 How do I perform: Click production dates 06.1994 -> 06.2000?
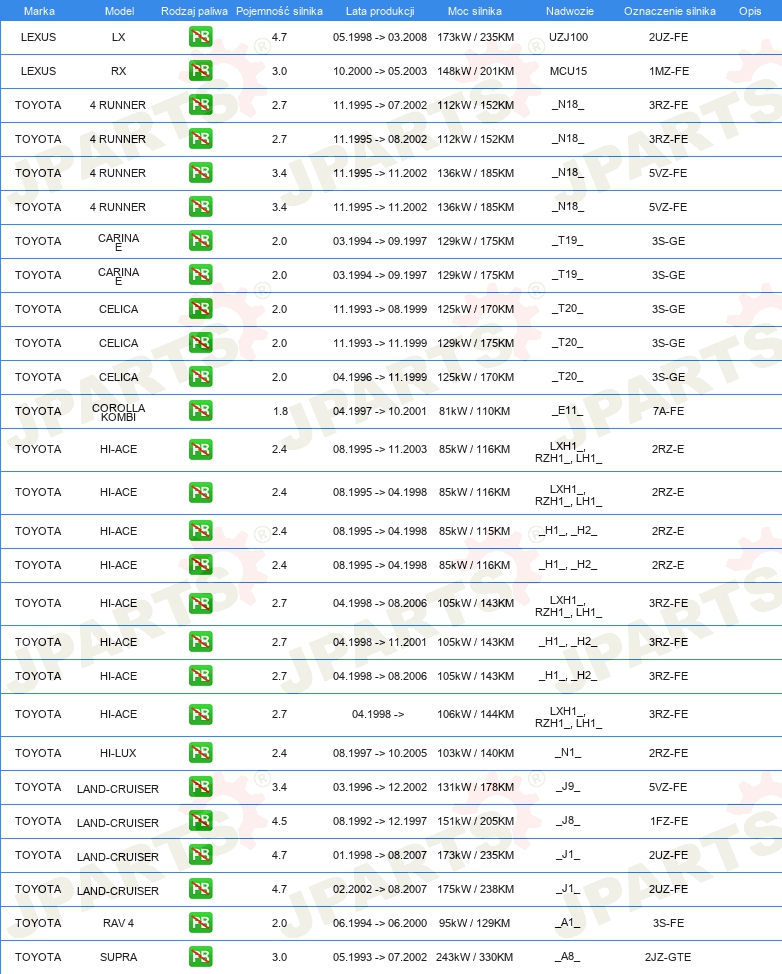coord(380,923)
